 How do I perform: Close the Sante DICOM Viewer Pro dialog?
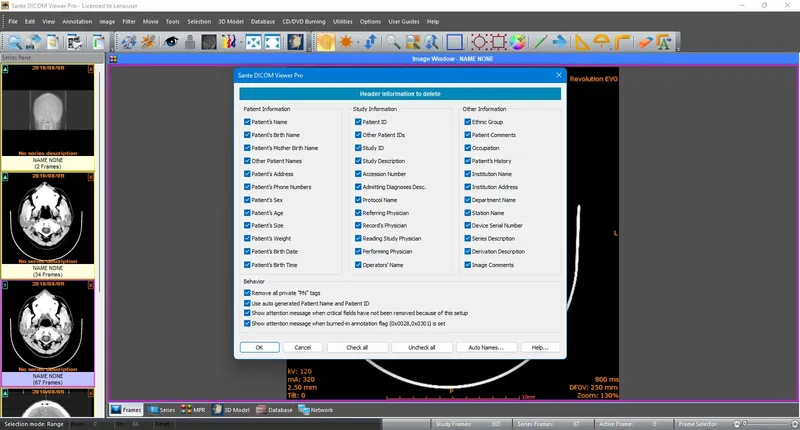tap(559, 75)
